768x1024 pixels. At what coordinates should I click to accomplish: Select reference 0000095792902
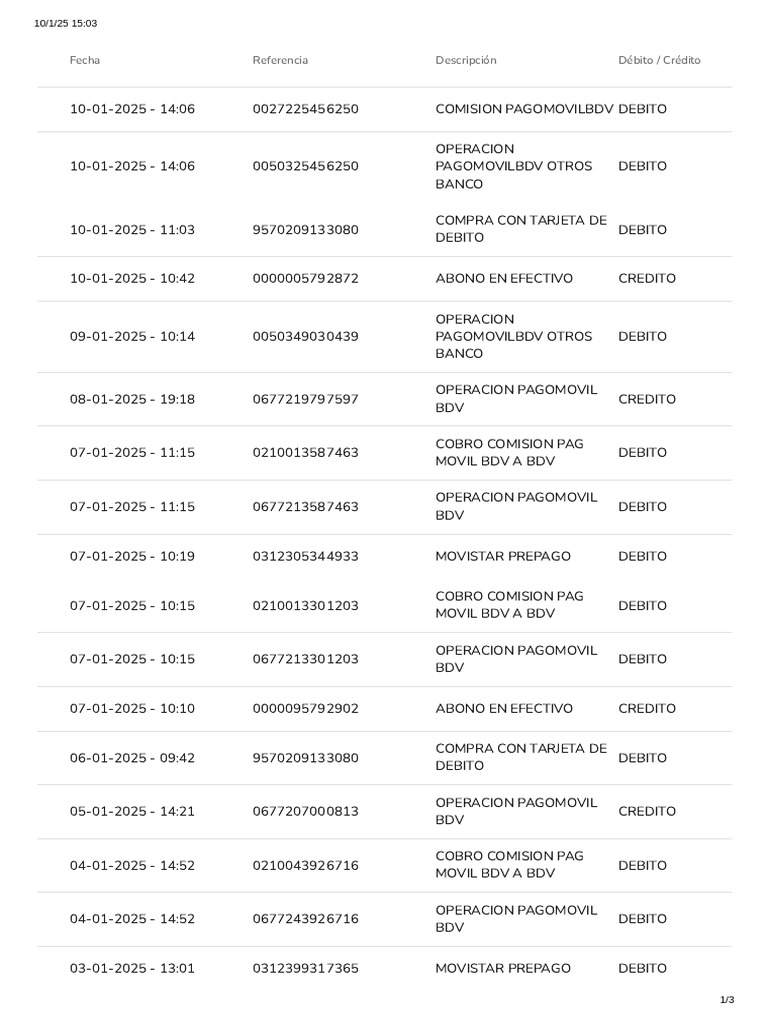coord(305,709)
